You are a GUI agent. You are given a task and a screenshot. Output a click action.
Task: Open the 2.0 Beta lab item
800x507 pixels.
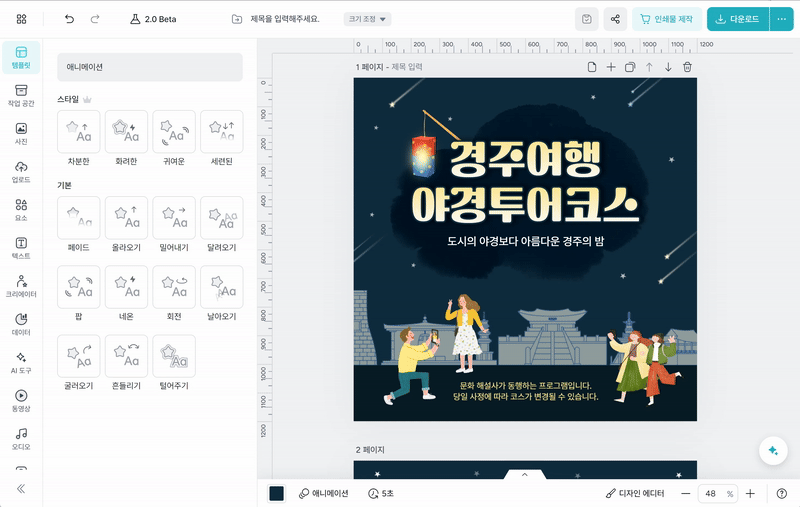(x=153, y=19)
